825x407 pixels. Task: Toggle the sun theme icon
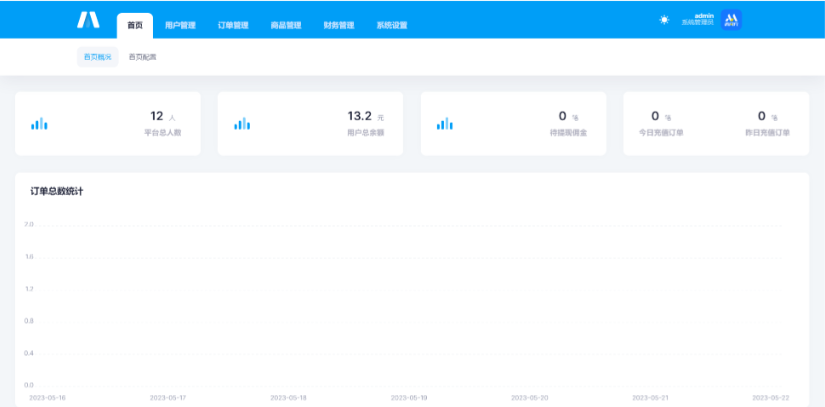point(664,20)
